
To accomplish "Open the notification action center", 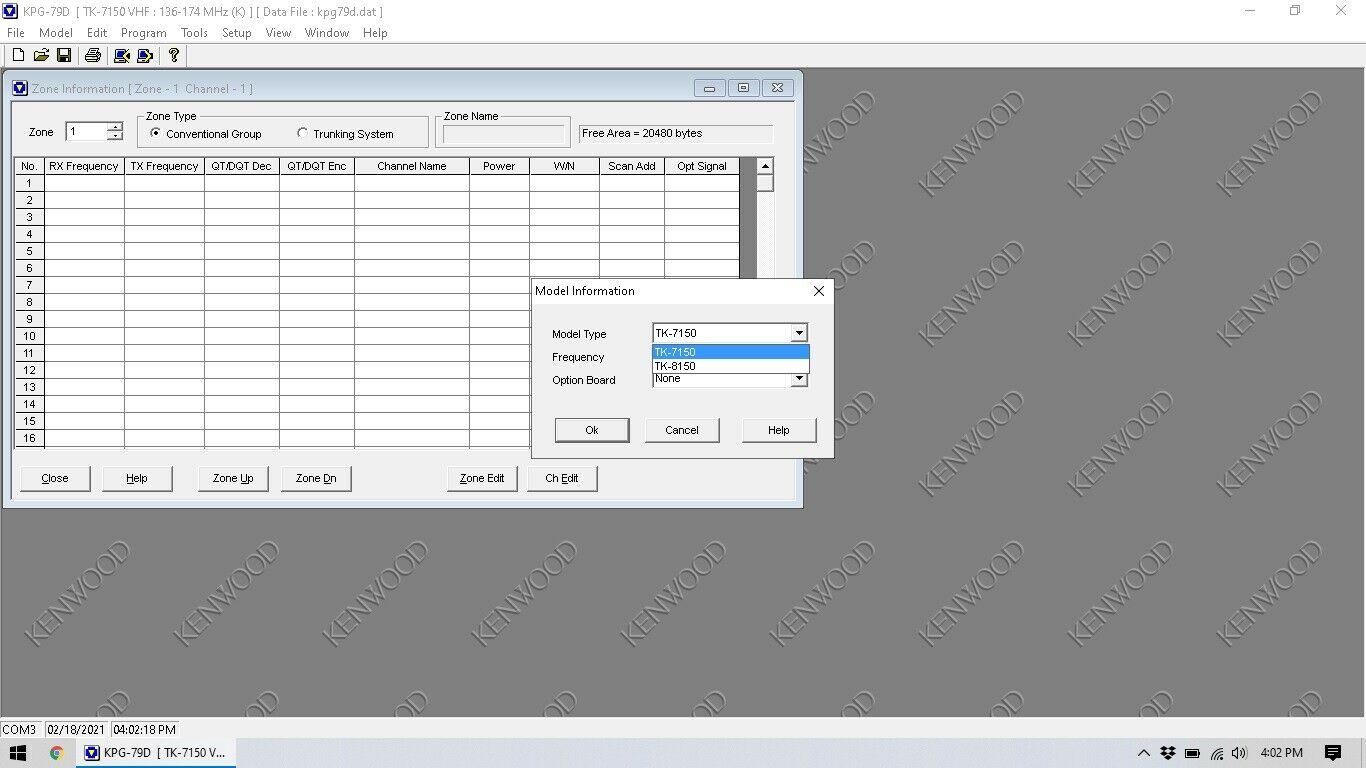I will pyautogui.click(x=1333, y=753).
